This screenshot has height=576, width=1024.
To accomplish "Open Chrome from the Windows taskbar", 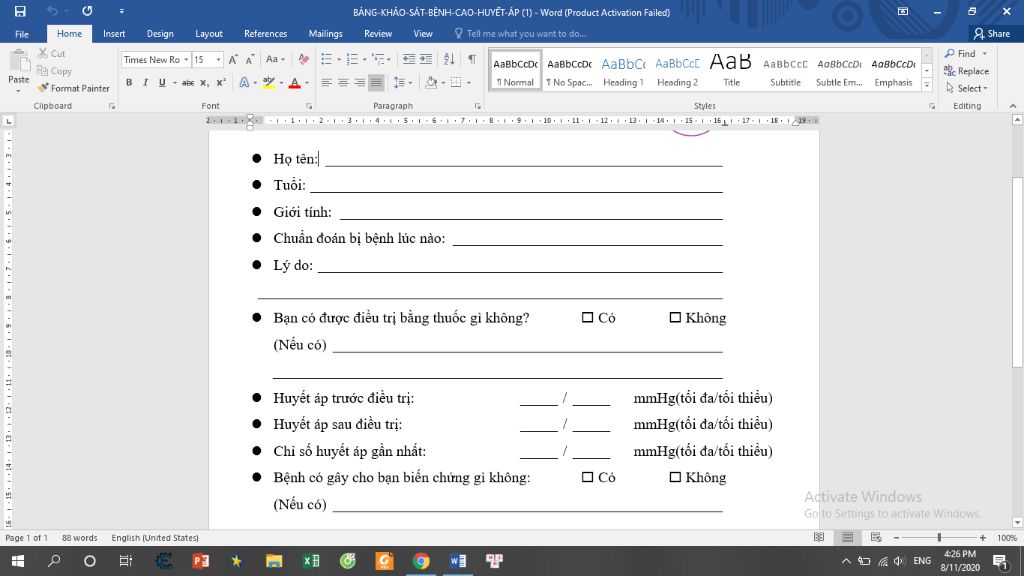I will [421, 561].
